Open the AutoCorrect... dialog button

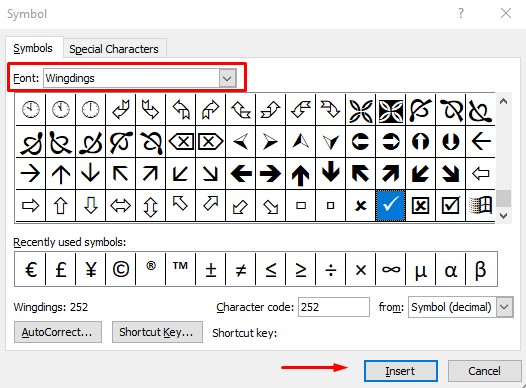58,332
